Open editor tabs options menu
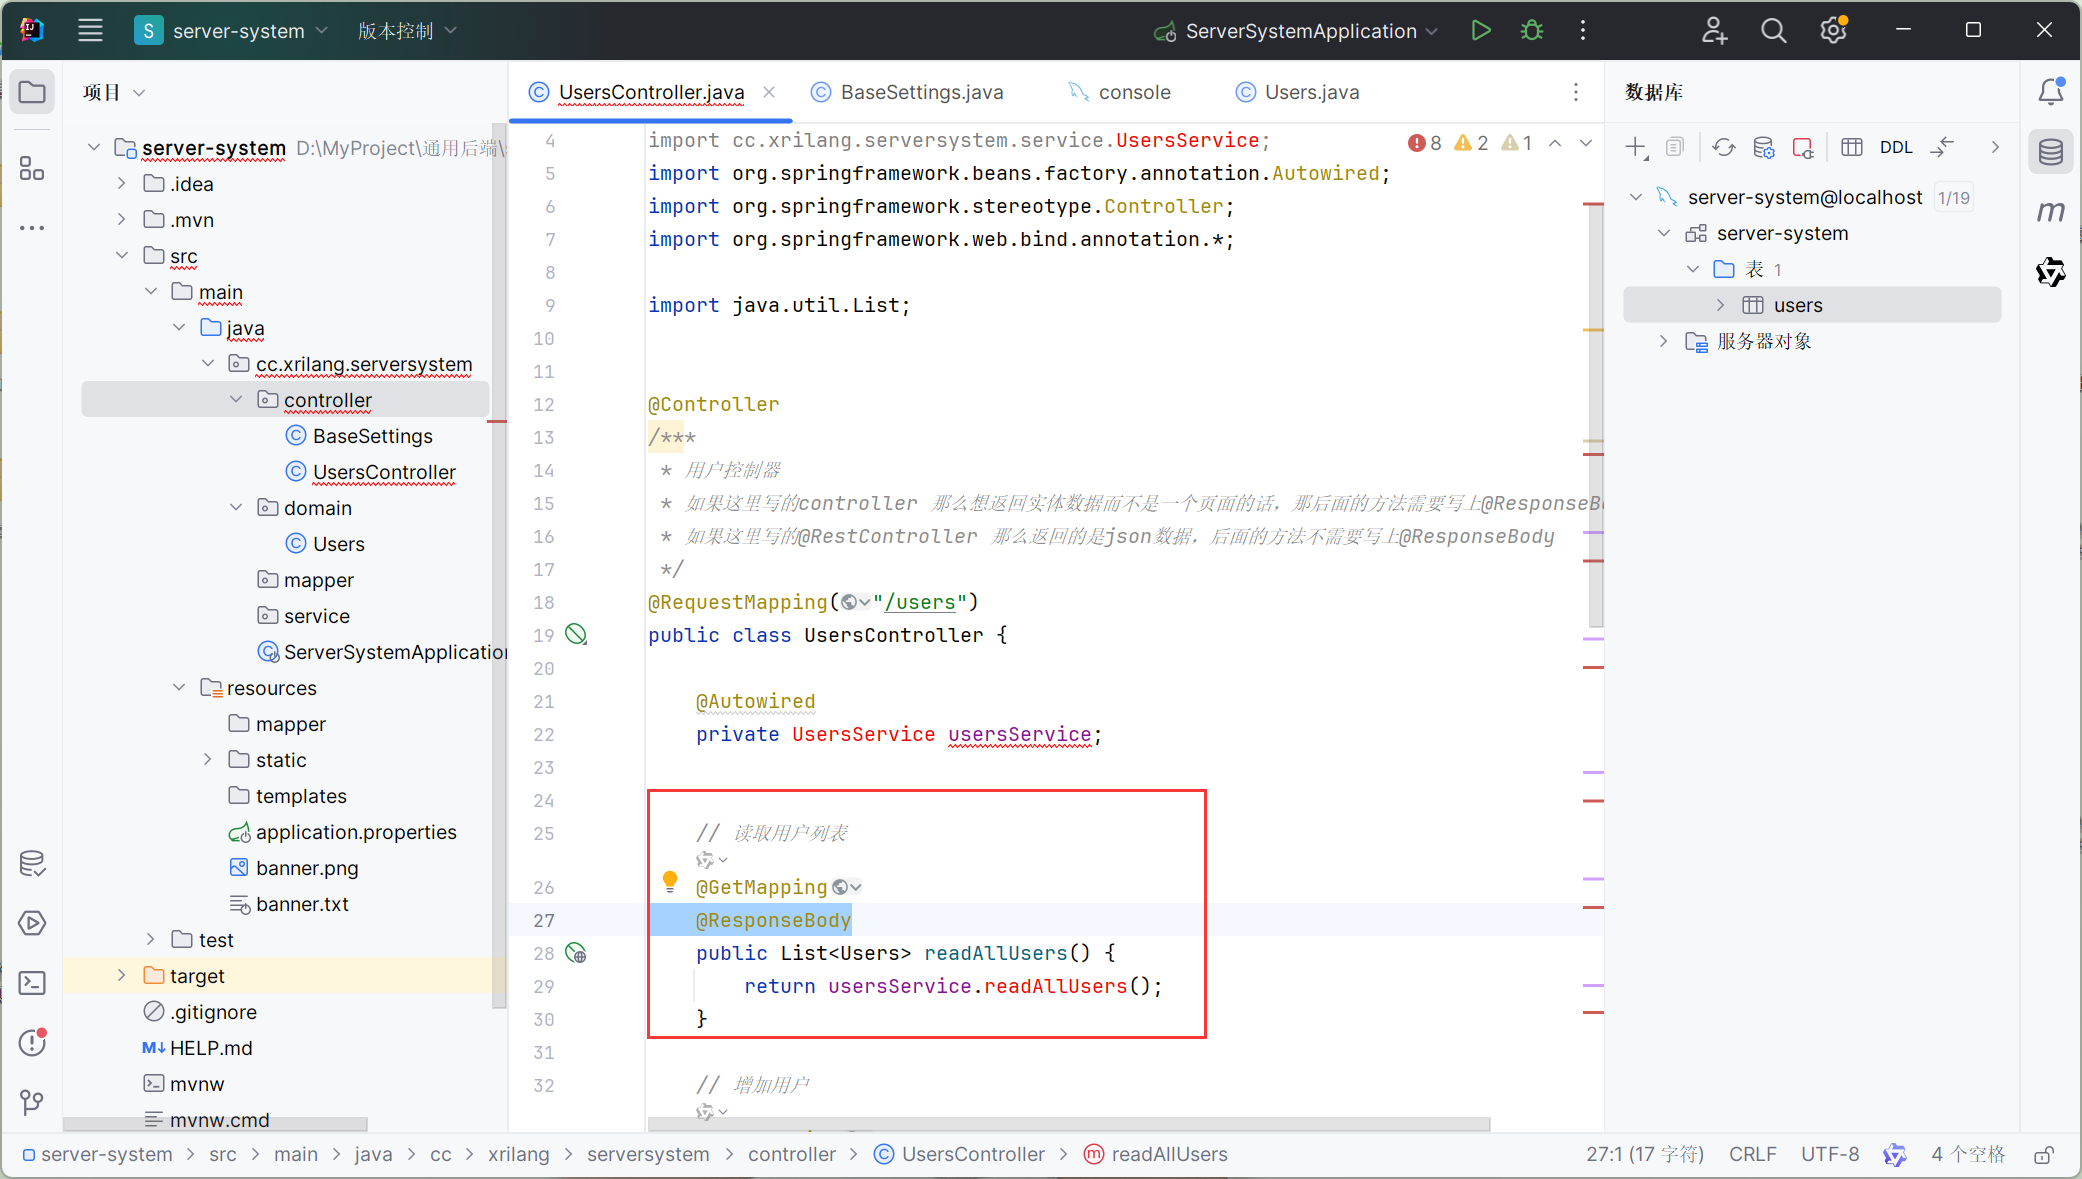The height and width of the screenshot is (1179, 2082). [x=1576, y=92]
